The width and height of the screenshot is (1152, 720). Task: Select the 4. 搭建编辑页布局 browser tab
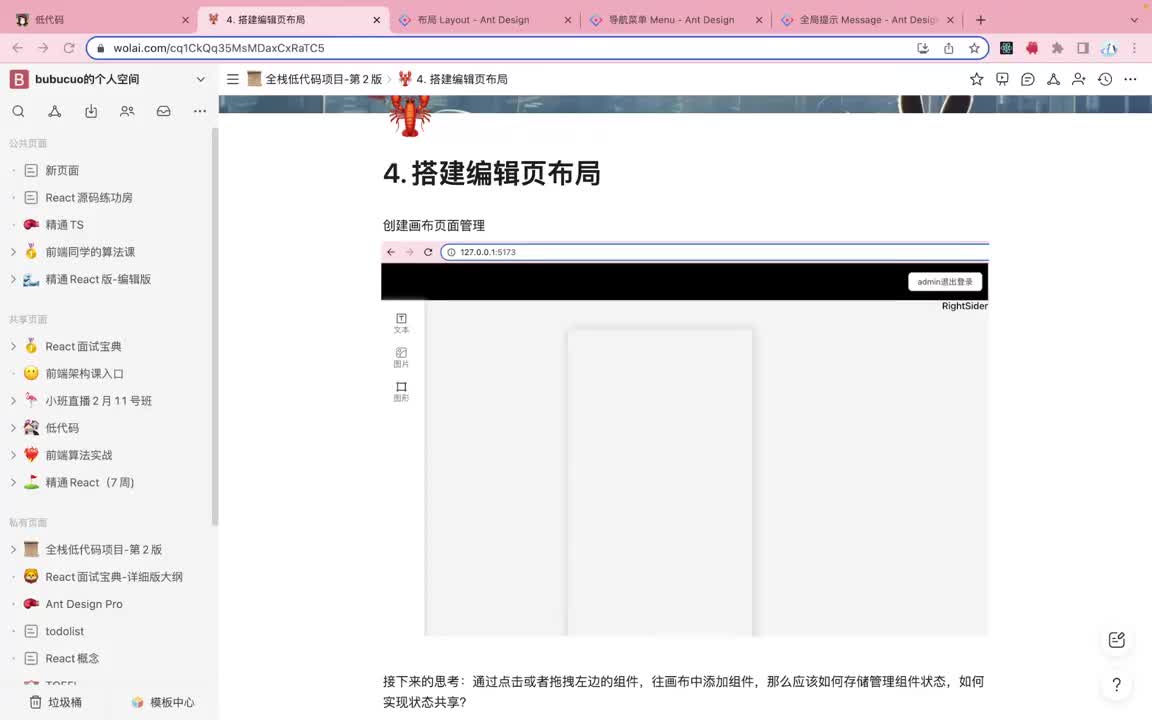pos(294,20)
